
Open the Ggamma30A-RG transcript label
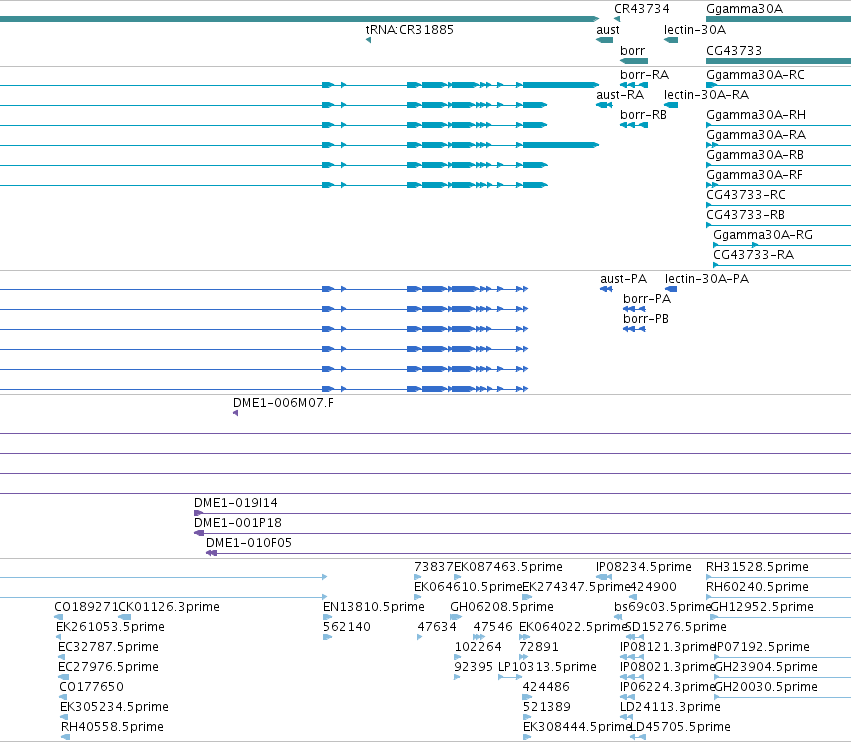coord(763,234)
